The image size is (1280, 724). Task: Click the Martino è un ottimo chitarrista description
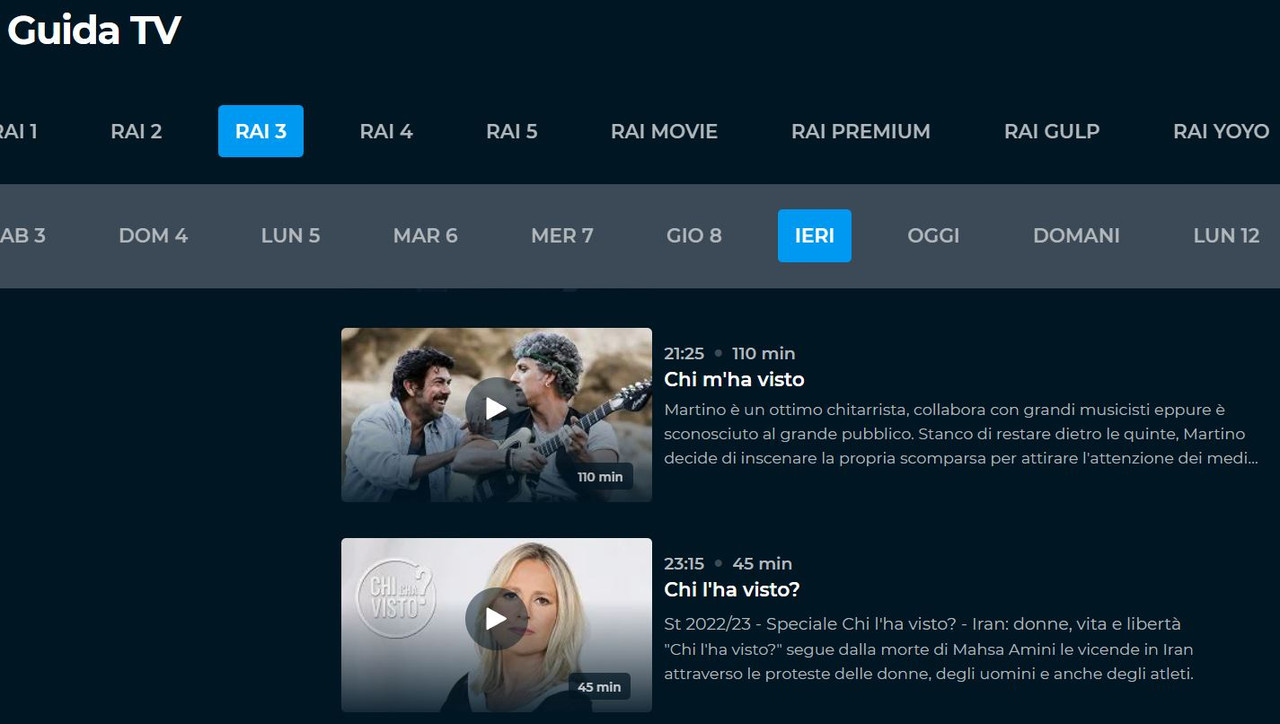click(961, 434)
